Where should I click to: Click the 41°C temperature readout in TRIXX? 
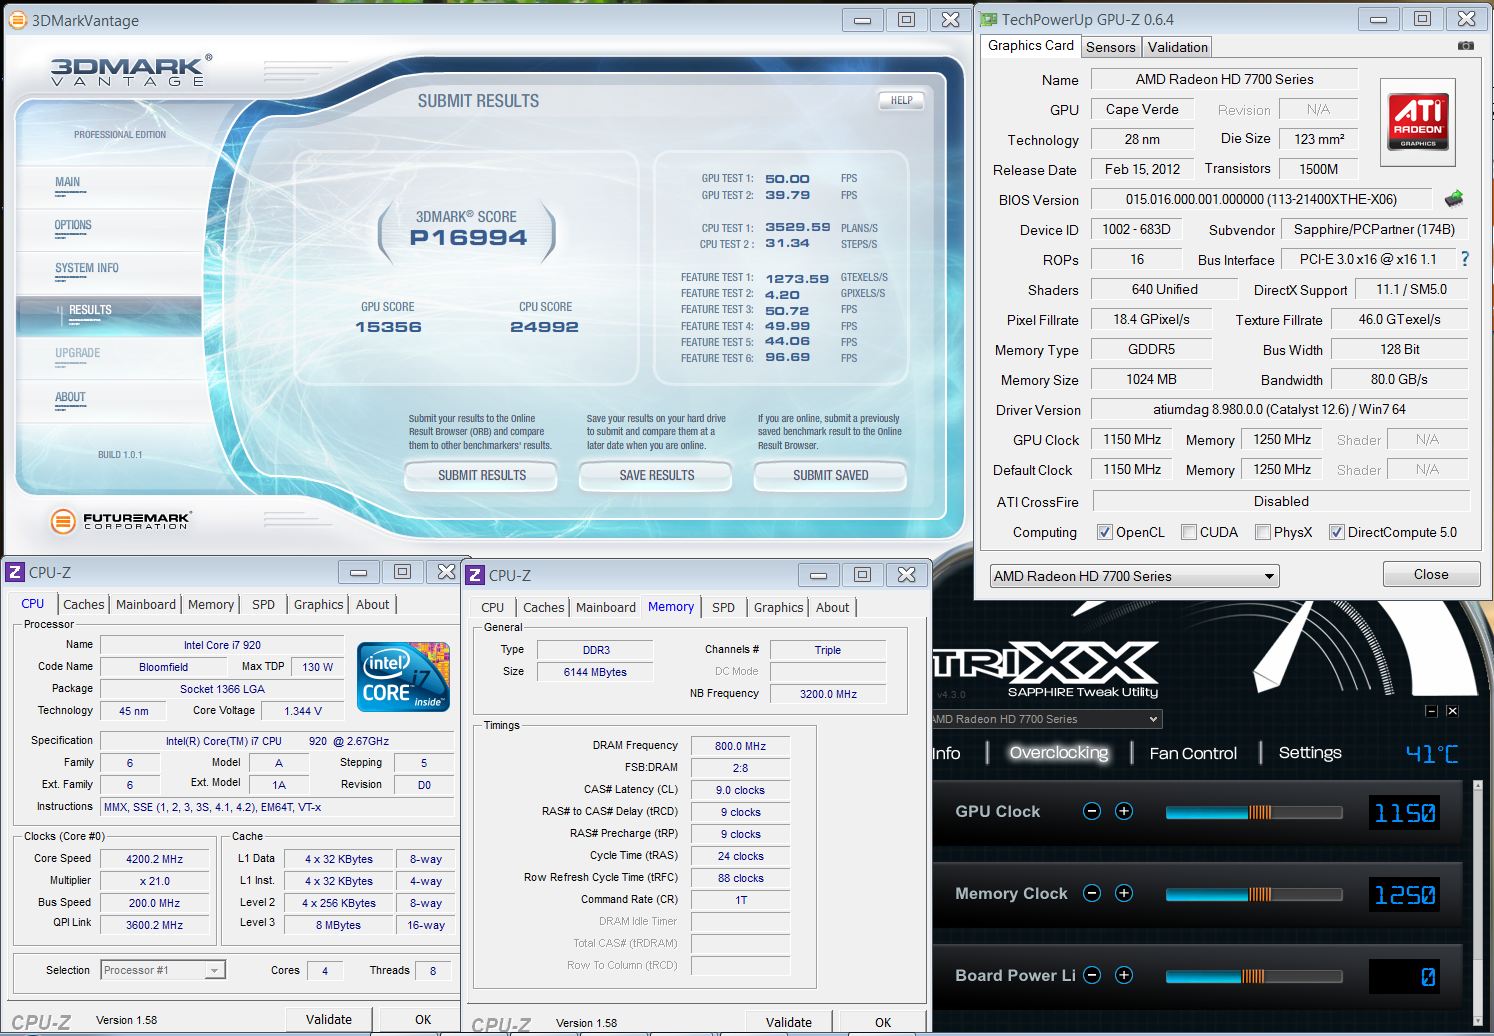click(1432, 753)
